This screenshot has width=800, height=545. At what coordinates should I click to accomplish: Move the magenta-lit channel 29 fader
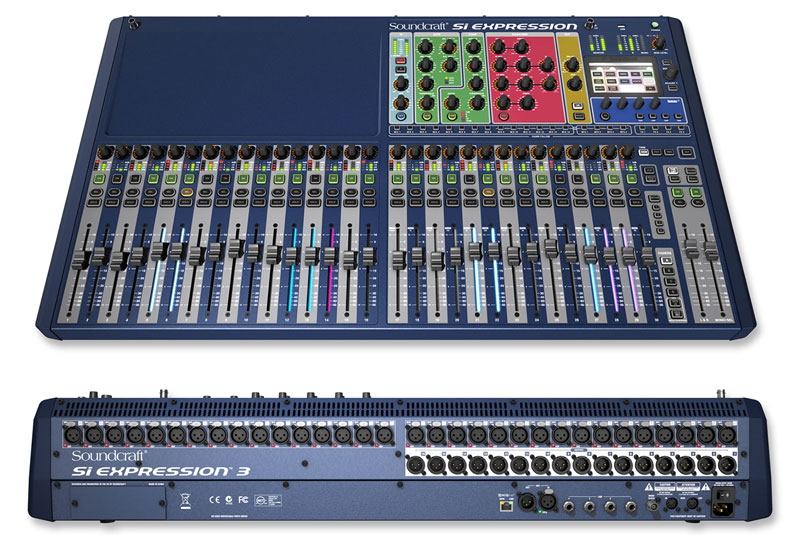click(x=628, y=256)
